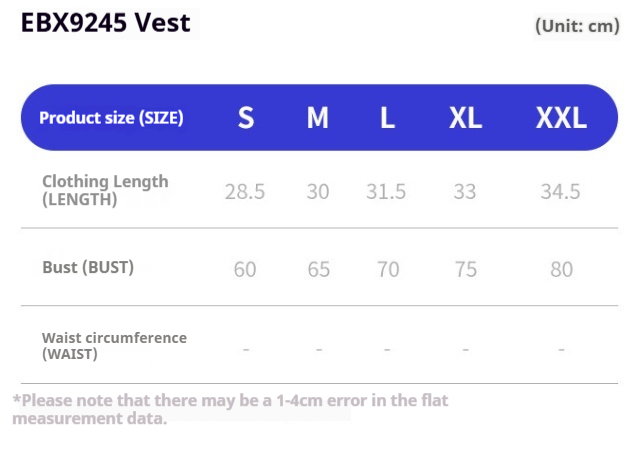Viewport: 633px width, 462px height.
Task: Click the 34.5 length value
Action: coord(561,191)
